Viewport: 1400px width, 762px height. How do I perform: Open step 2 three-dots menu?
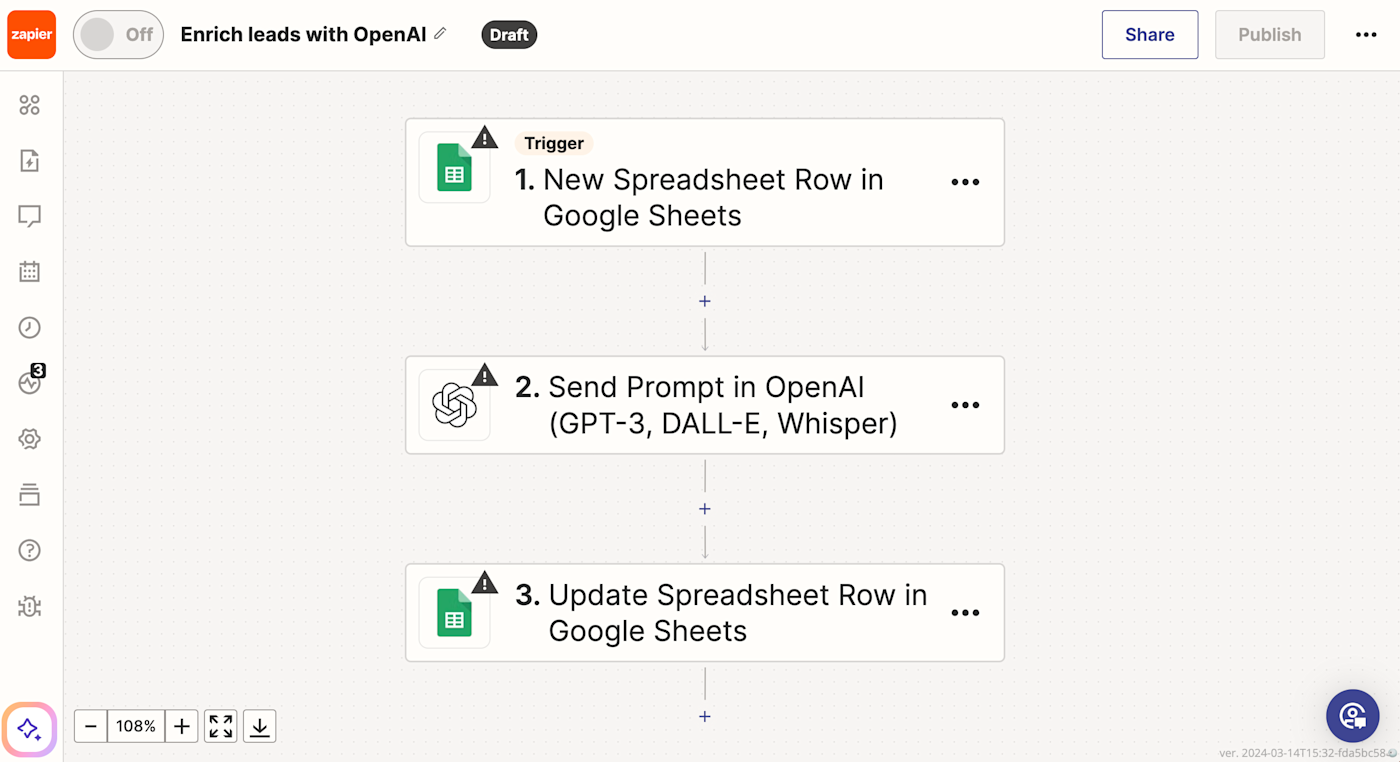[x=965, y=405]
